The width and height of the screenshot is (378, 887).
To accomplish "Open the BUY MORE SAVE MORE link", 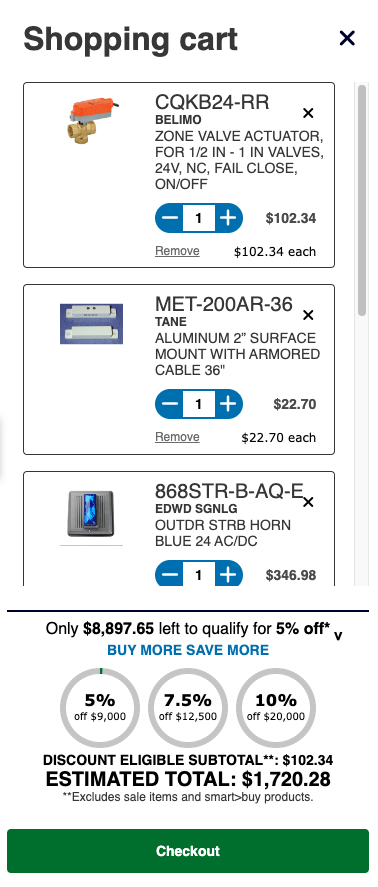I will pos(188,650).
